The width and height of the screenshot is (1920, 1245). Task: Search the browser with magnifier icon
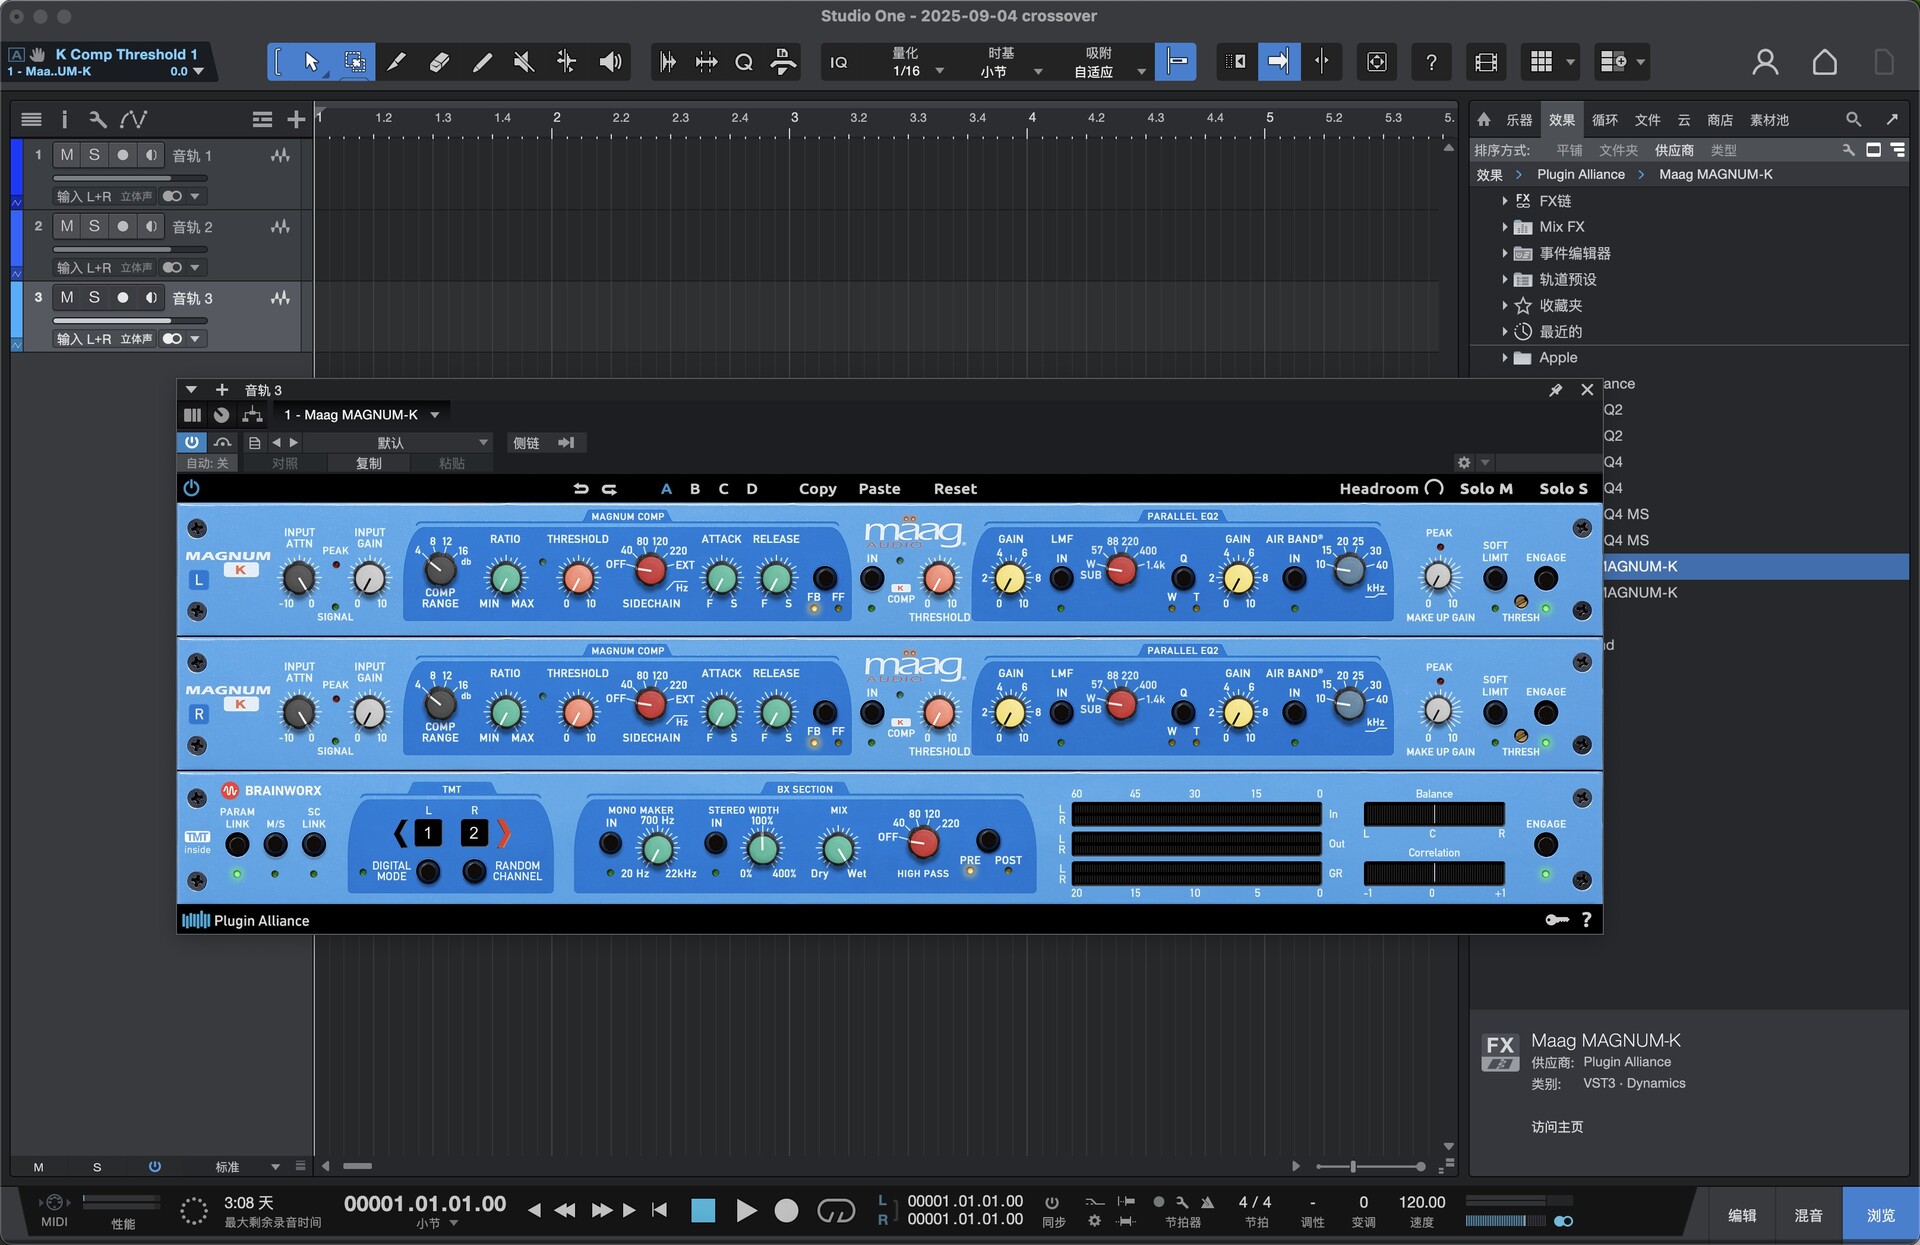pos(1853,119)
